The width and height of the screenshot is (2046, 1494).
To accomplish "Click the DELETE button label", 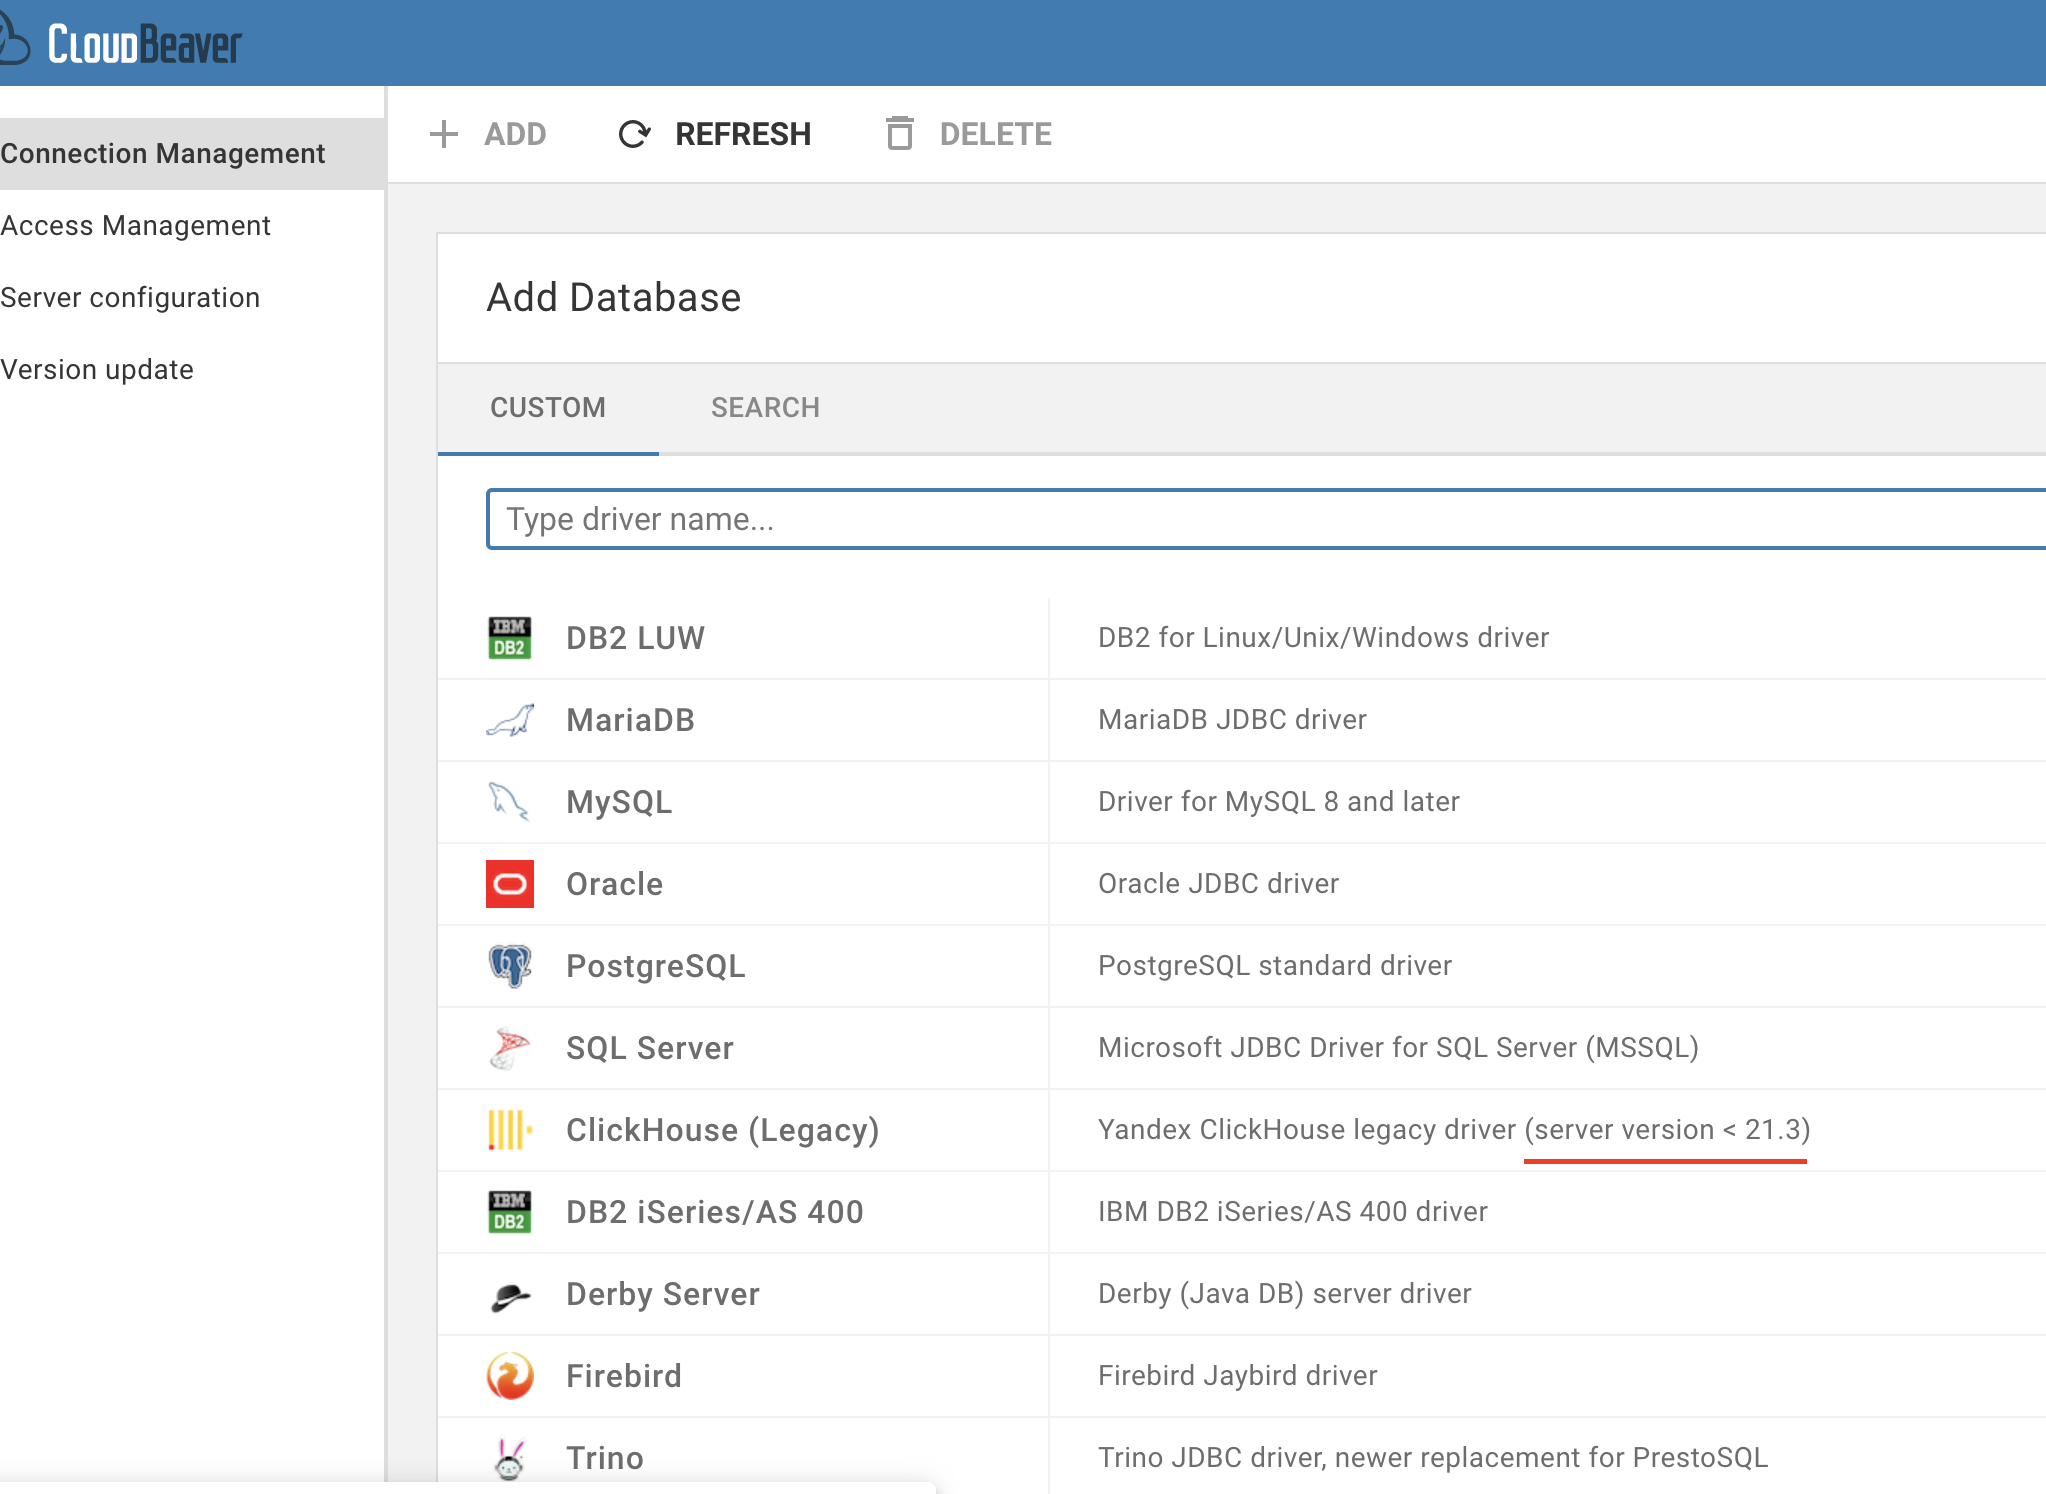I will [x=996, y=134].
